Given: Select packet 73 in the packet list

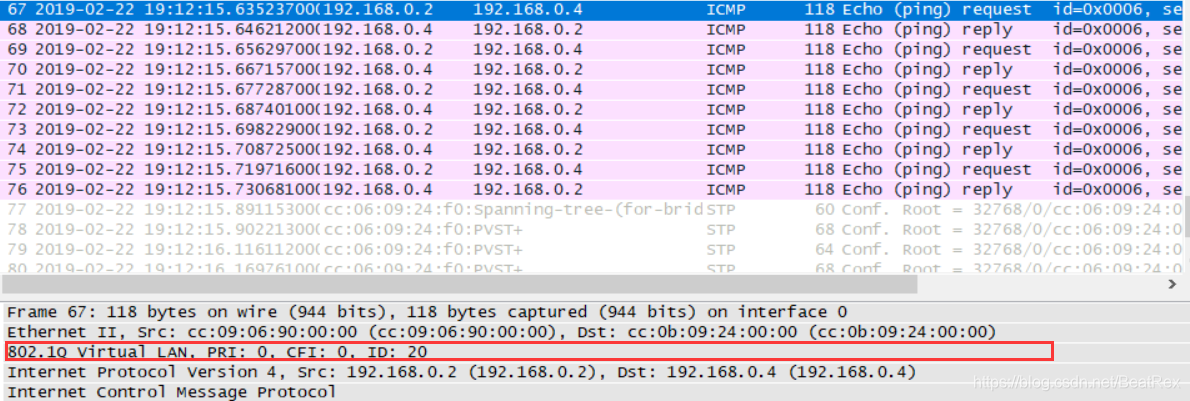Looking at the screenshot, I should (591, 129).
